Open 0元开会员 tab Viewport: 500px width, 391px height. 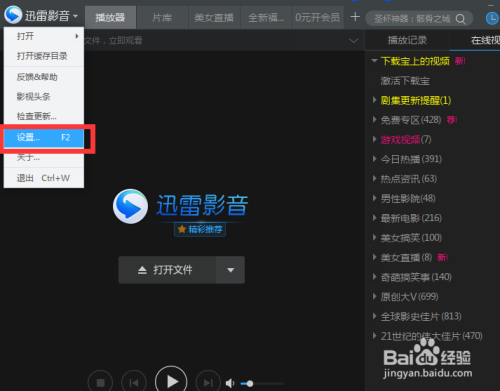click(318, 17)
